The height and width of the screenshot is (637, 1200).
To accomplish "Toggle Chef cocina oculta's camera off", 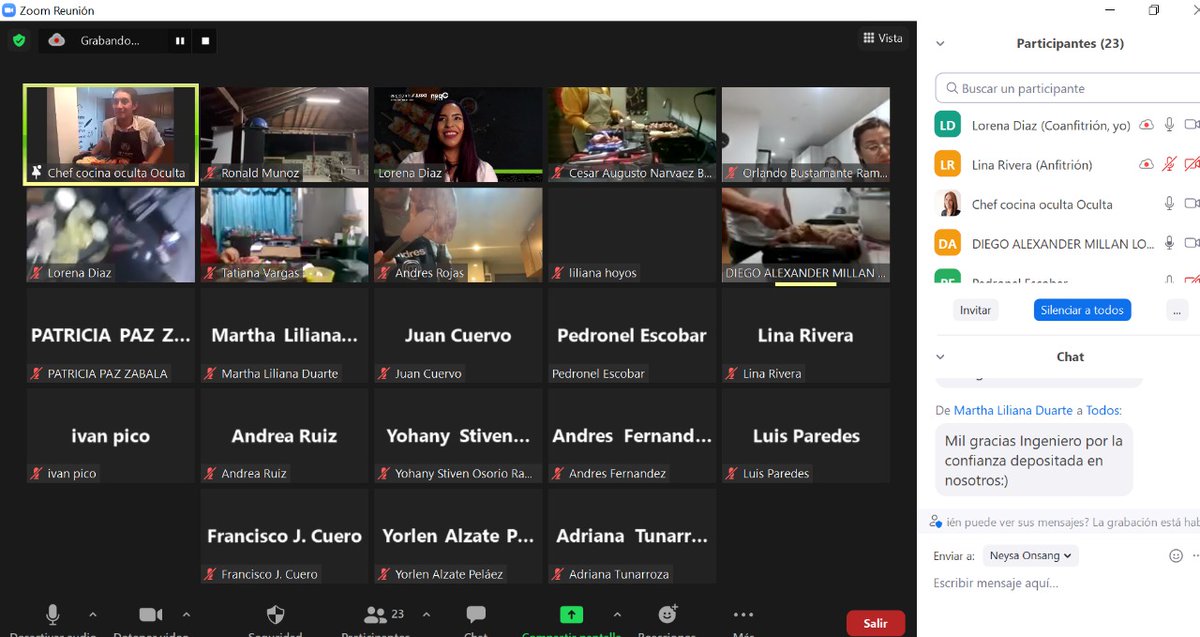I will click(x=1193, y=203).
